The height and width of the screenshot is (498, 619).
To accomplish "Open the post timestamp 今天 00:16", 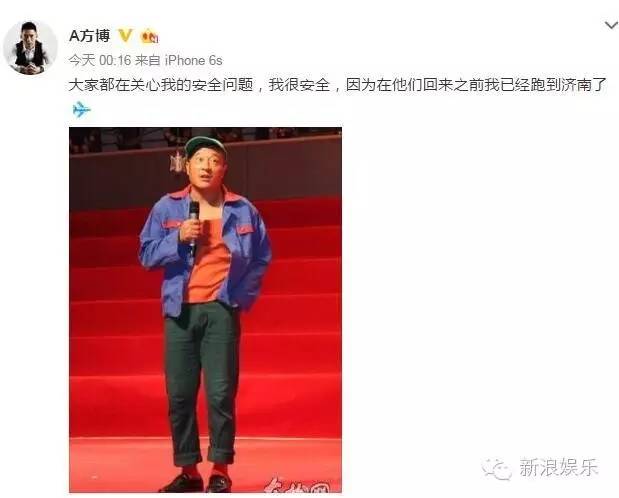I will tap(99, 60).
